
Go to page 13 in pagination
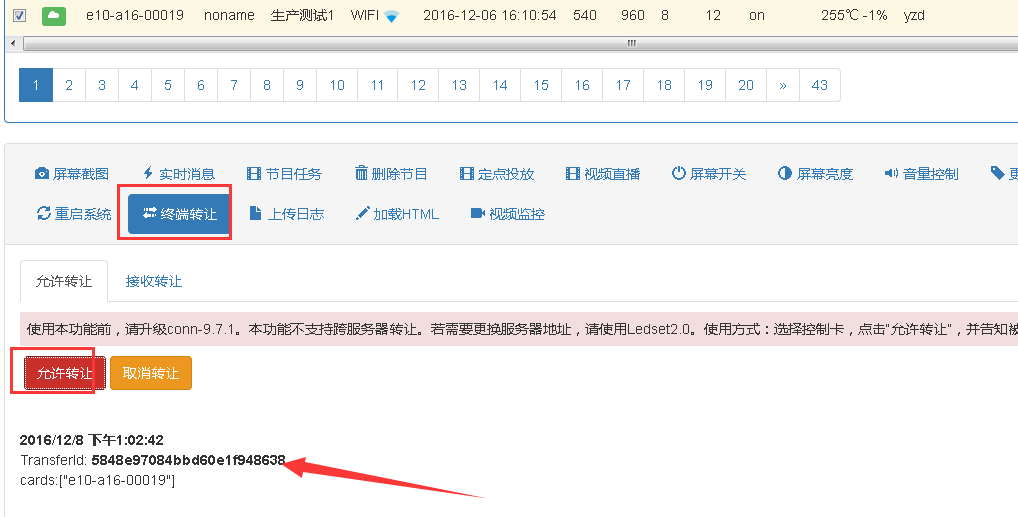click(459, 85)
